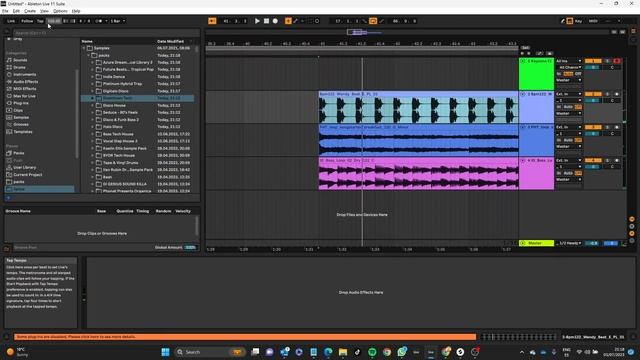Viewport: 640px width, 360px height.
Task: Toggle track activator on second track
Action: click(x=593, y=94)
